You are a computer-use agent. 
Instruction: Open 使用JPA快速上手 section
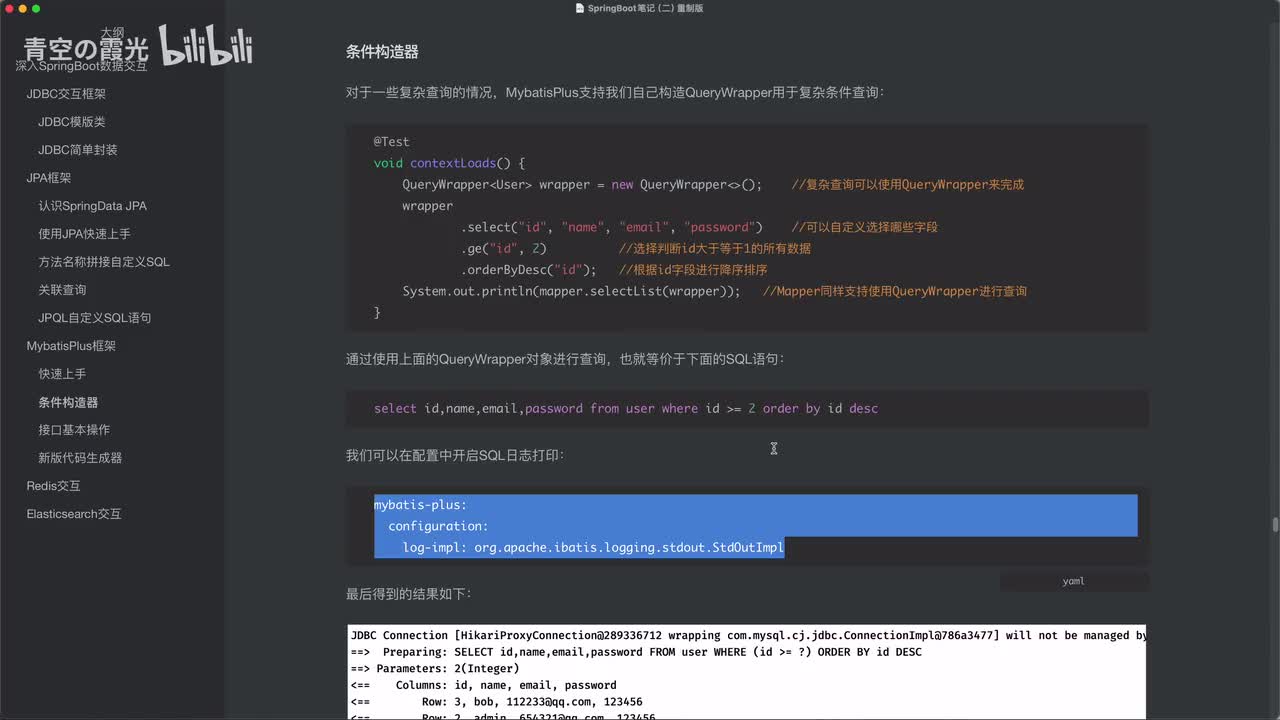pyautogui.click(x=84, y=234)
